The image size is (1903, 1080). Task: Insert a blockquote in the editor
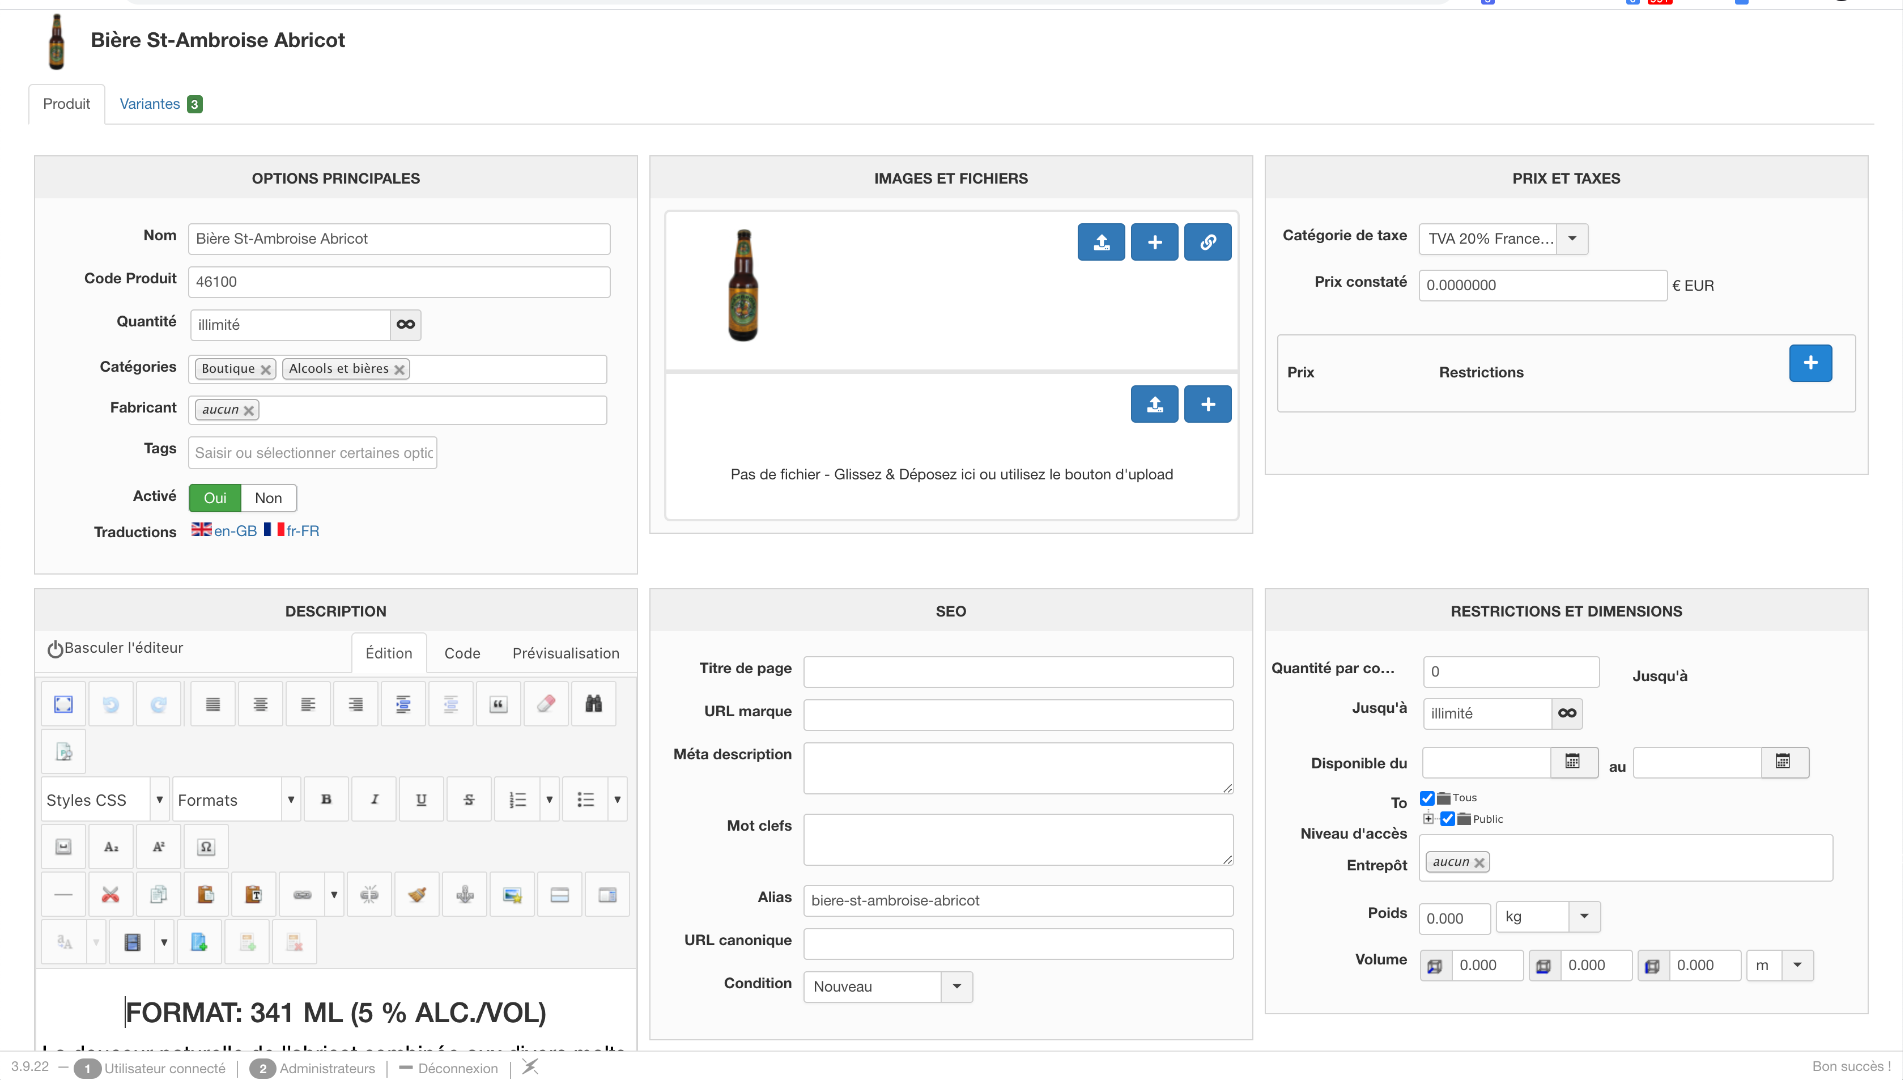pyautogui.click(x=498, y=704)
